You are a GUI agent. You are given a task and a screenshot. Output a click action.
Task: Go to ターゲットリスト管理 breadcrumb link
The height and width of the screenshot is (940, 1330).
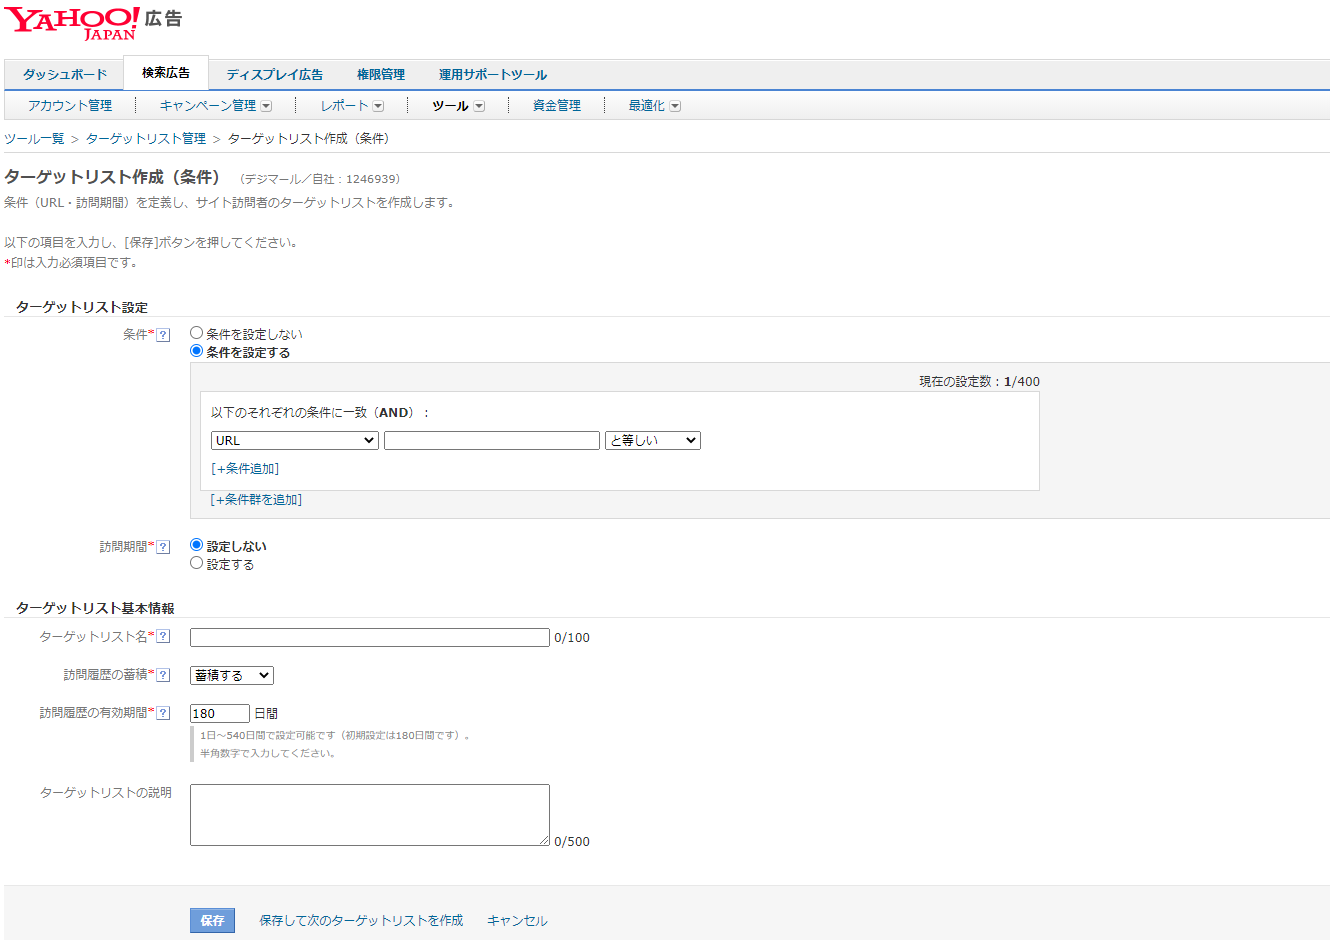146,139
